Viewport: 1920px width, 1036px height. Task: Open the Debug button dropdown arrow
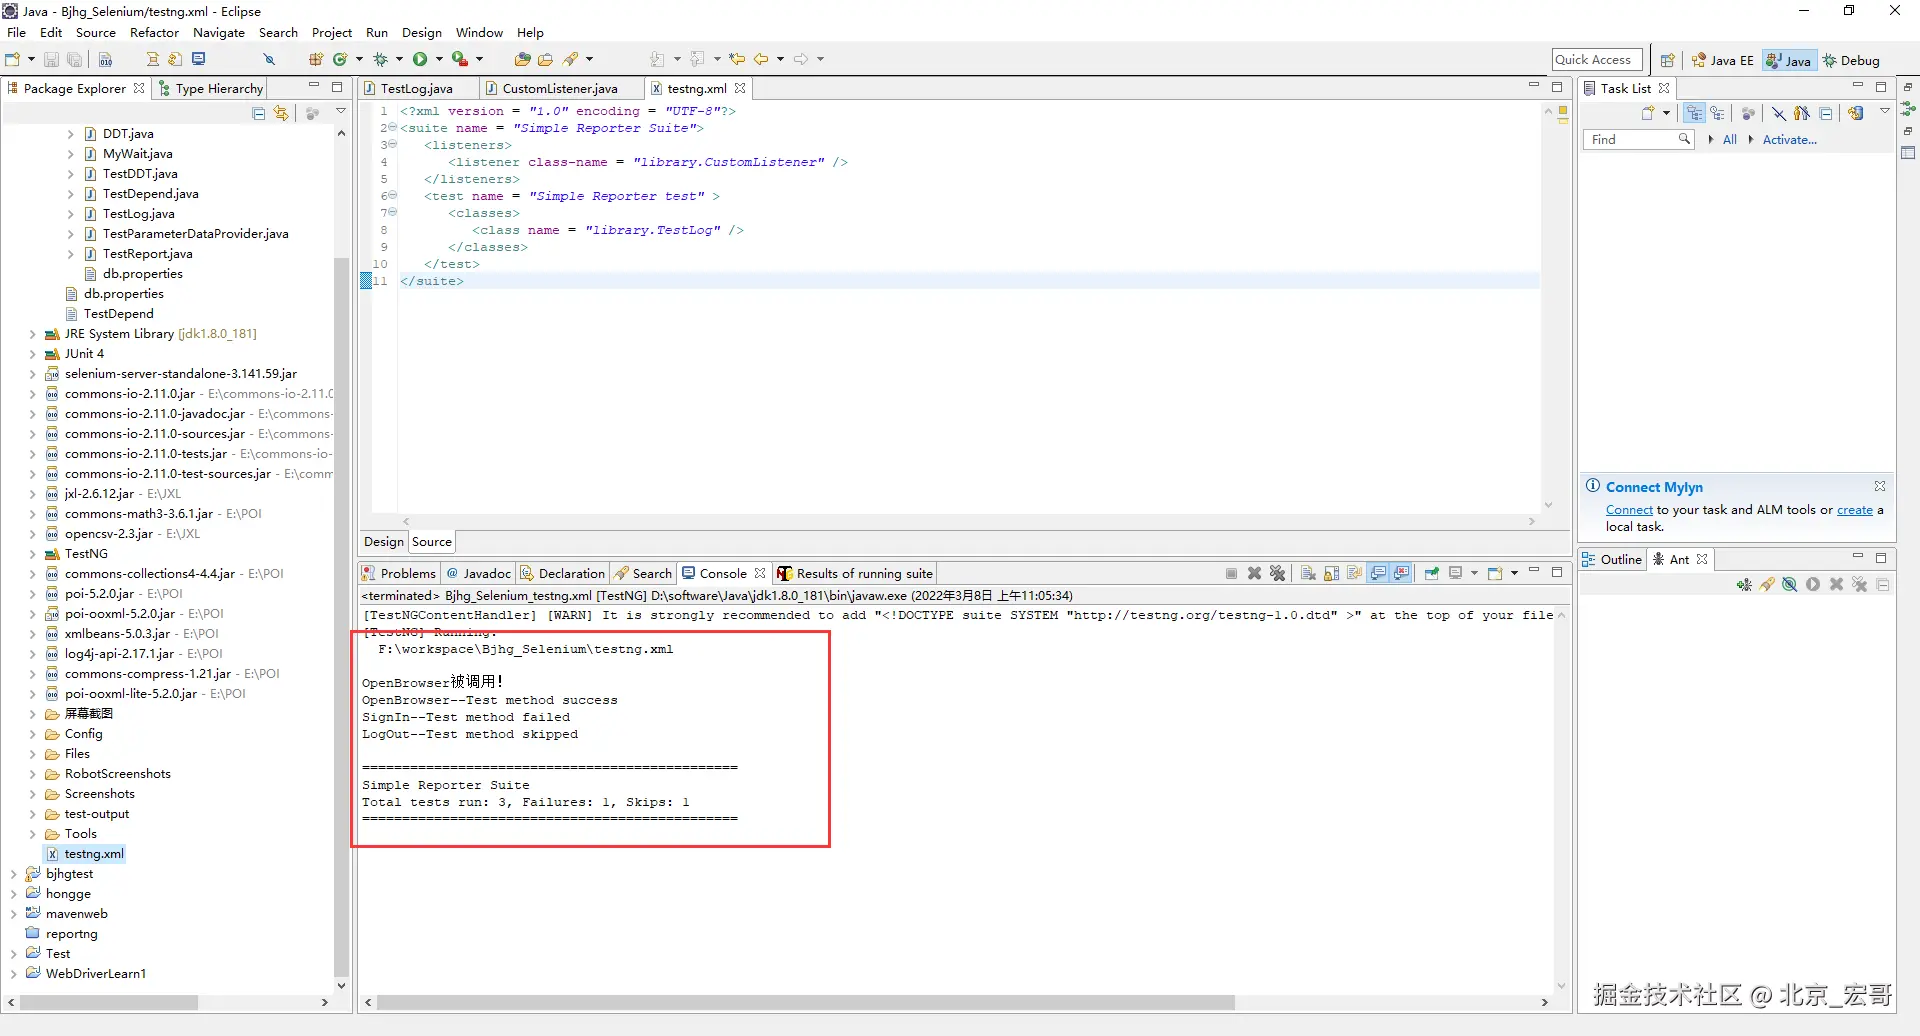click(399, 59)
